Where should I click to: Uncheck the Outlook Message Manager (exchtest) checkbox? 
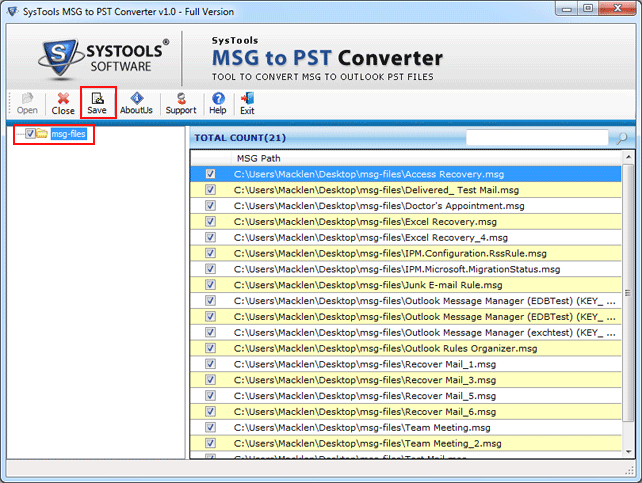click(x=210, y=332)
